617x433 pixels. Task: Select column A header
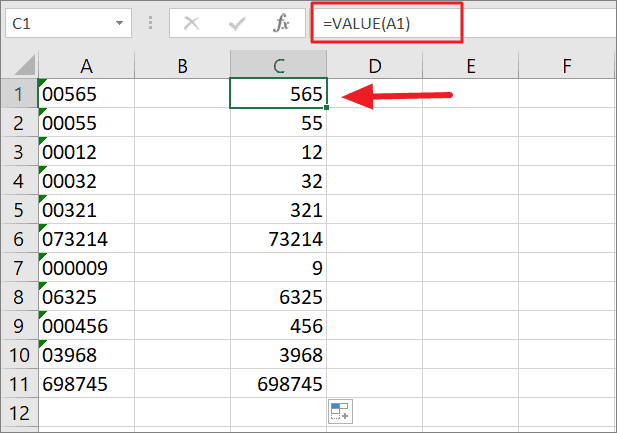pos(86,65)
